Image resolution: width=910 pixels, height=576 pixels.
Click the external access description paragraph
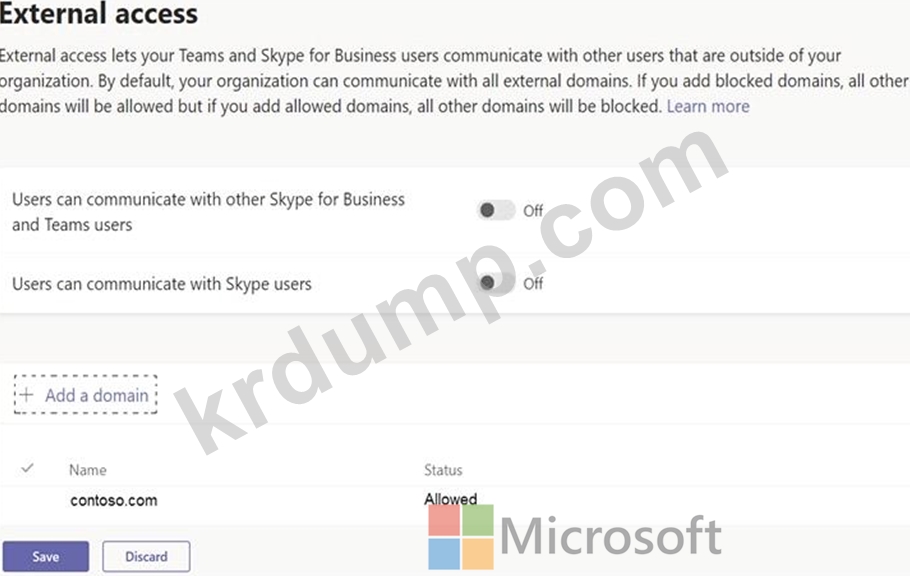(455, 81)
